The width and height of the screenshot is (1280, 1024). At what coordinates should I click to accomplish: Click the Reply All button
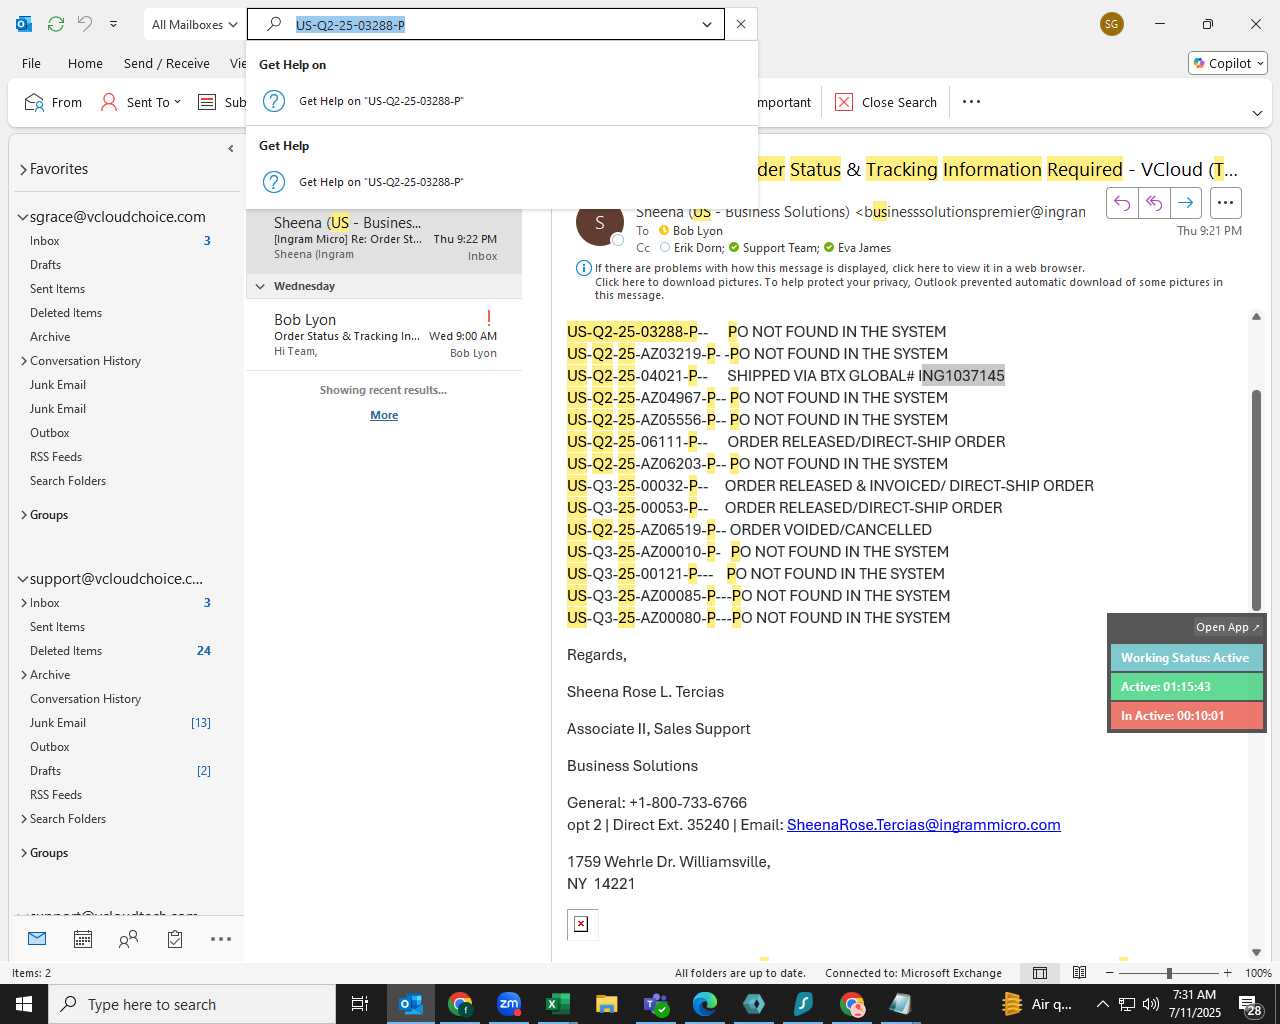1154,203
